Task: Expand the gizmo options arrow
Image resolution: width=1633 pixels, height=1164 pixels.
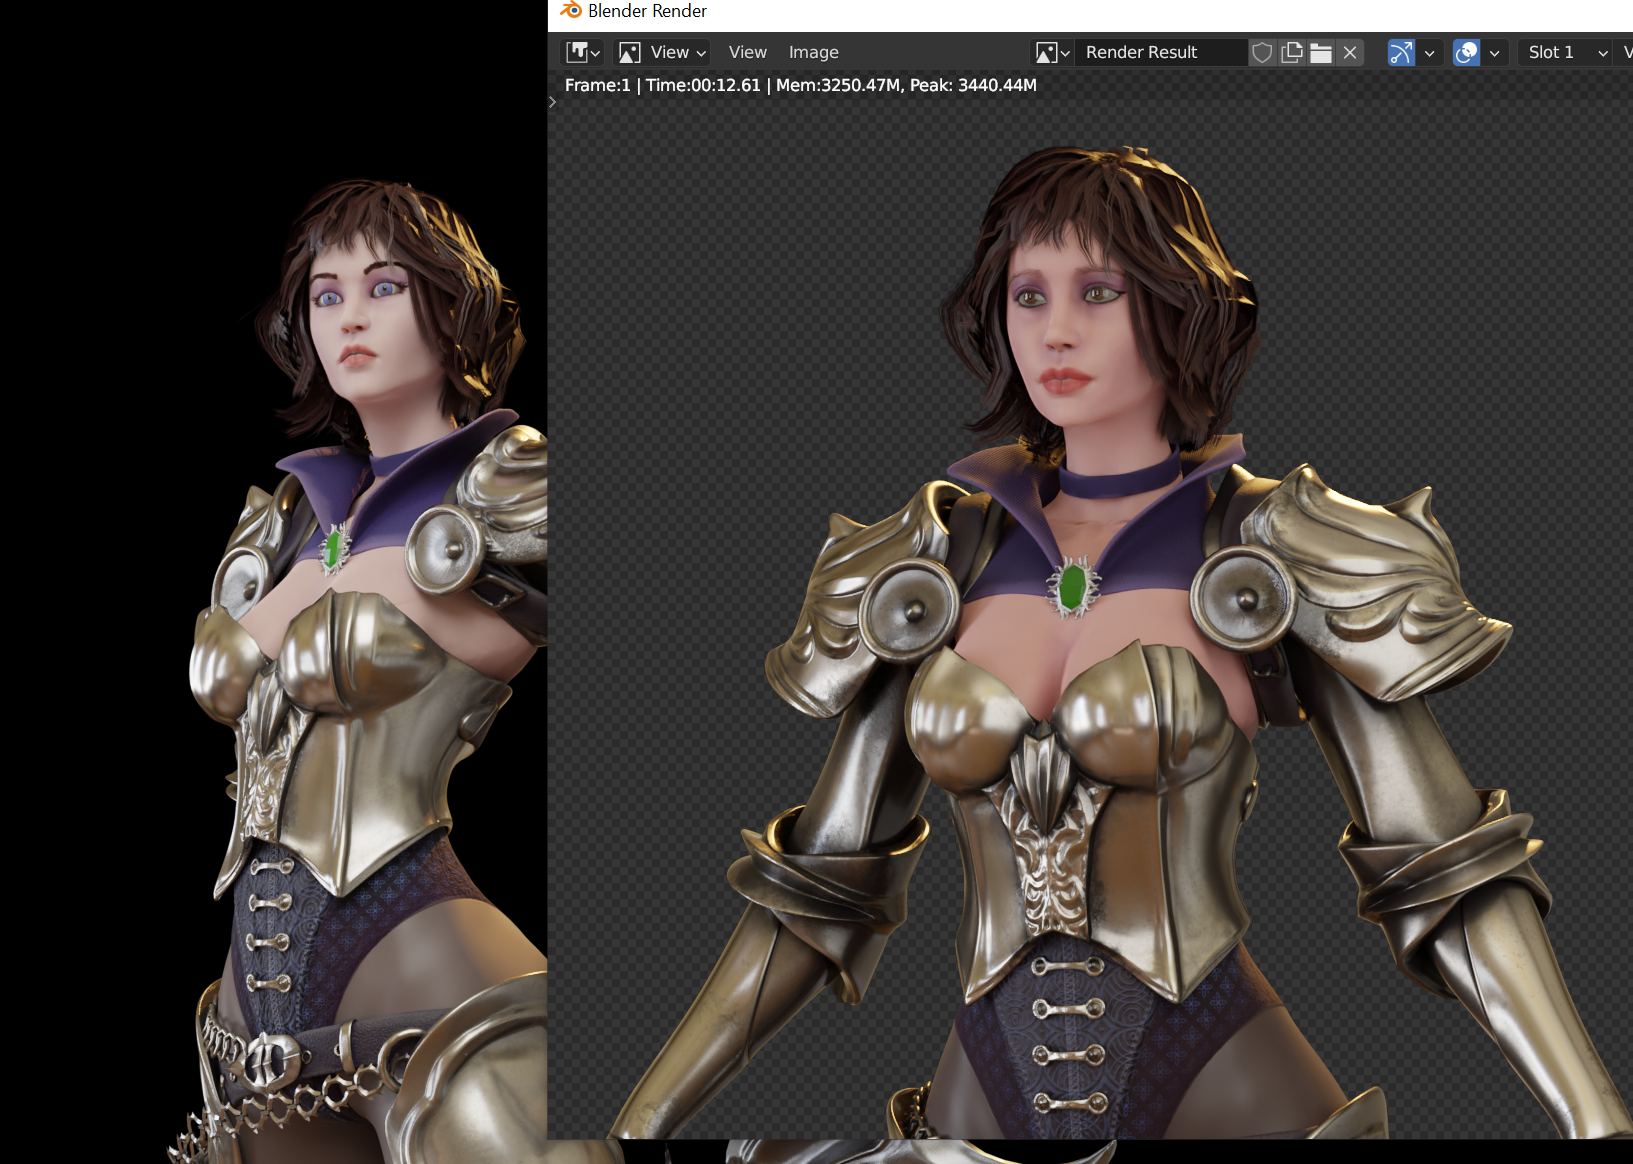Action: (x=1429, y=52)
